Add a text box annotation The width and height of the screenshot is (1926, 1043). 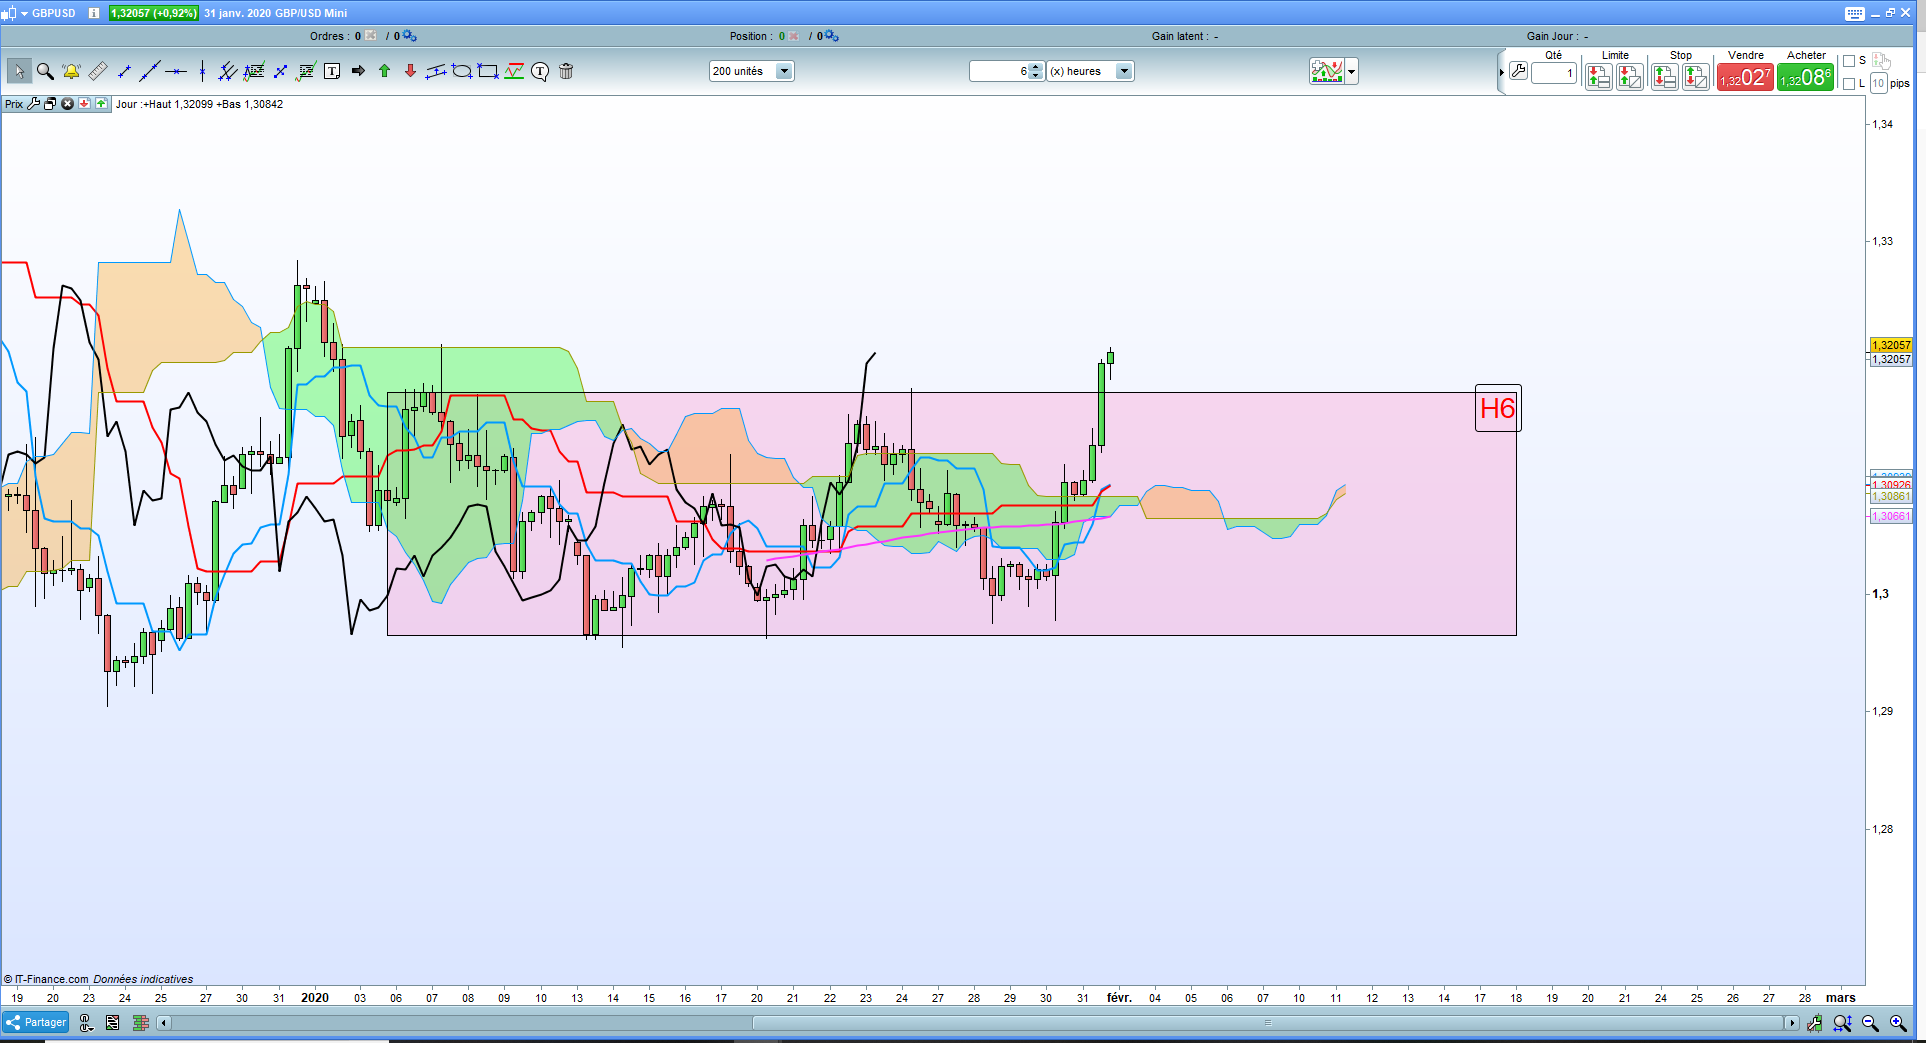(332, 71)
